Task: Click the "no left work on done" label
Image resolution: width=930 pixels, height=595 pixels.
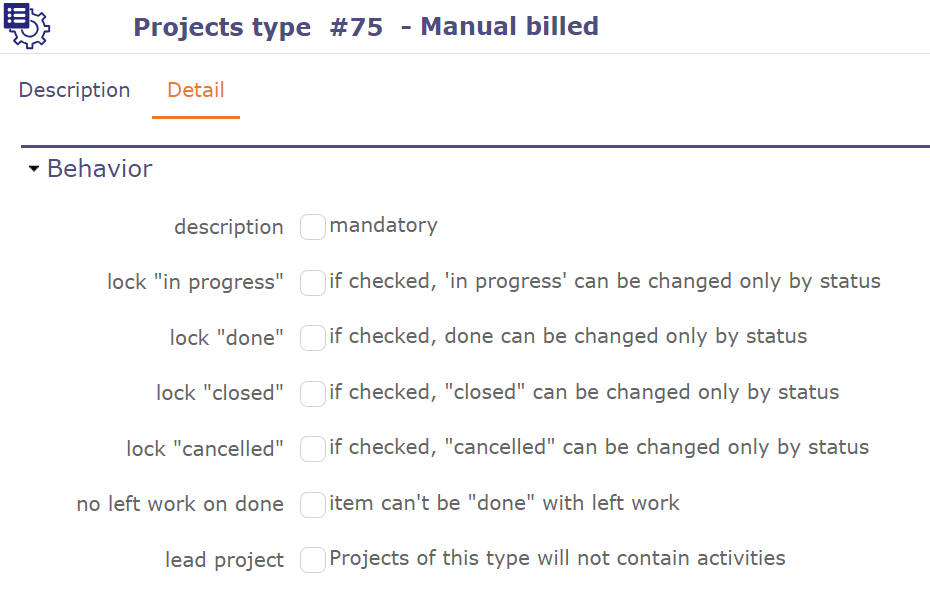Action: point(180,504)
